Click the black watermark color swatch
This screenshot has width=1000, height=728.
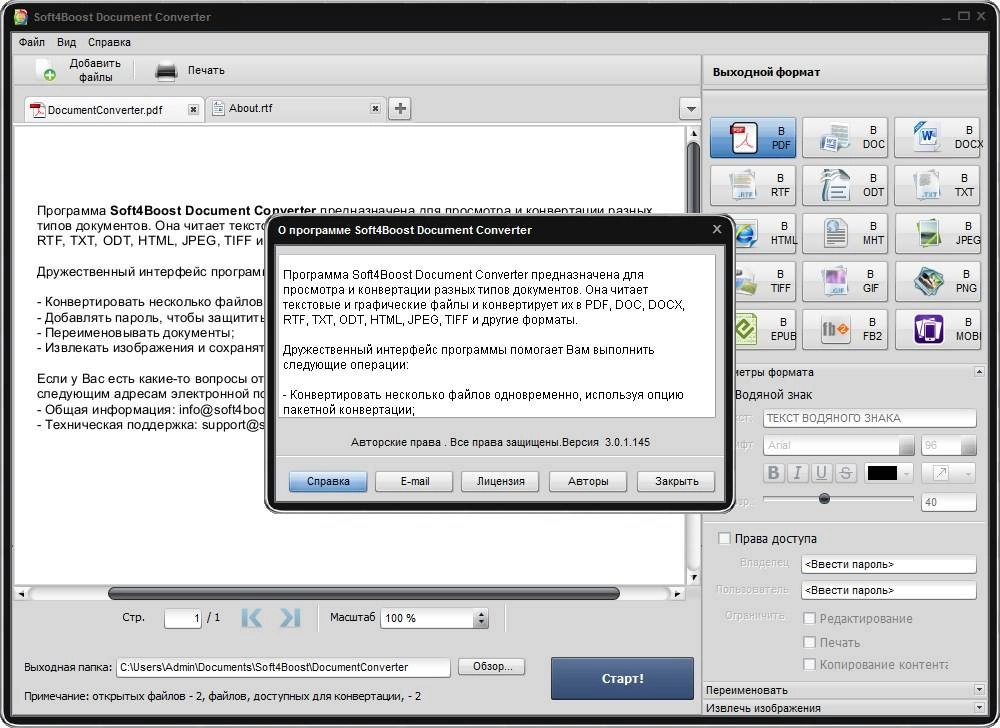point(882,473)
